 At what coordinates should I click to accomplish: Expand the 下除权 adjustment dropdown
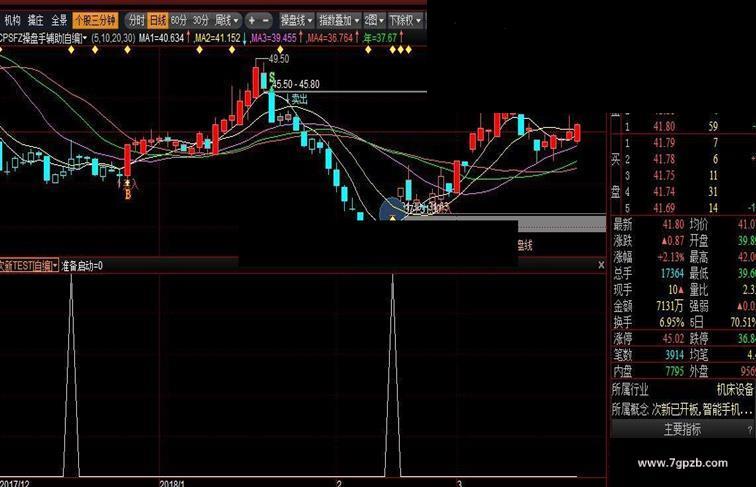(x=405, y=21)
